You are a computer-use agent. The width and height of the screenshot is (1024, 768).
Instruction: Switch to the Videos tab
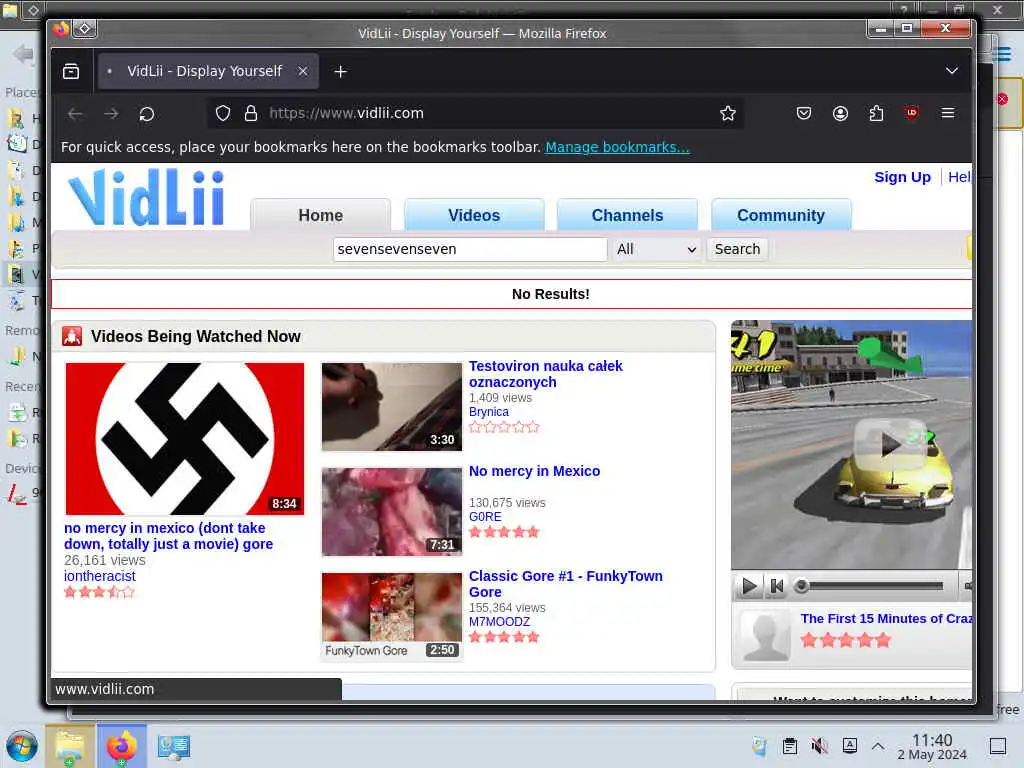coord(474,215)
